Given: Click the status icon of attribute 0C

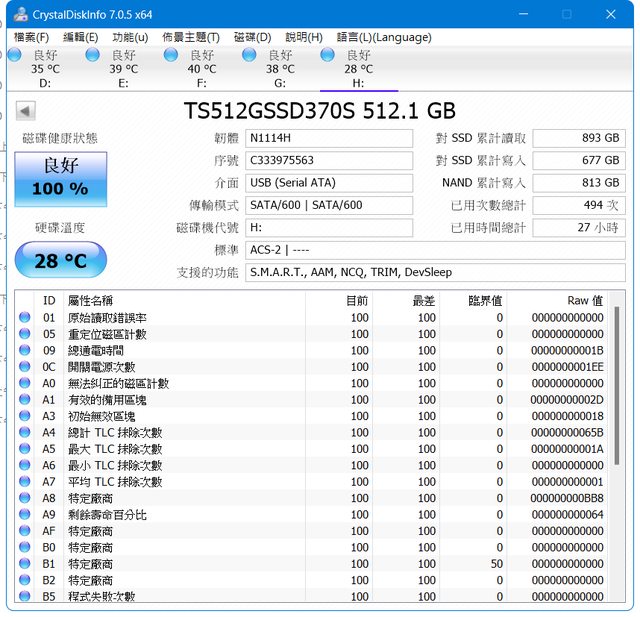Looking at the screenshot, I should point(24,366).
